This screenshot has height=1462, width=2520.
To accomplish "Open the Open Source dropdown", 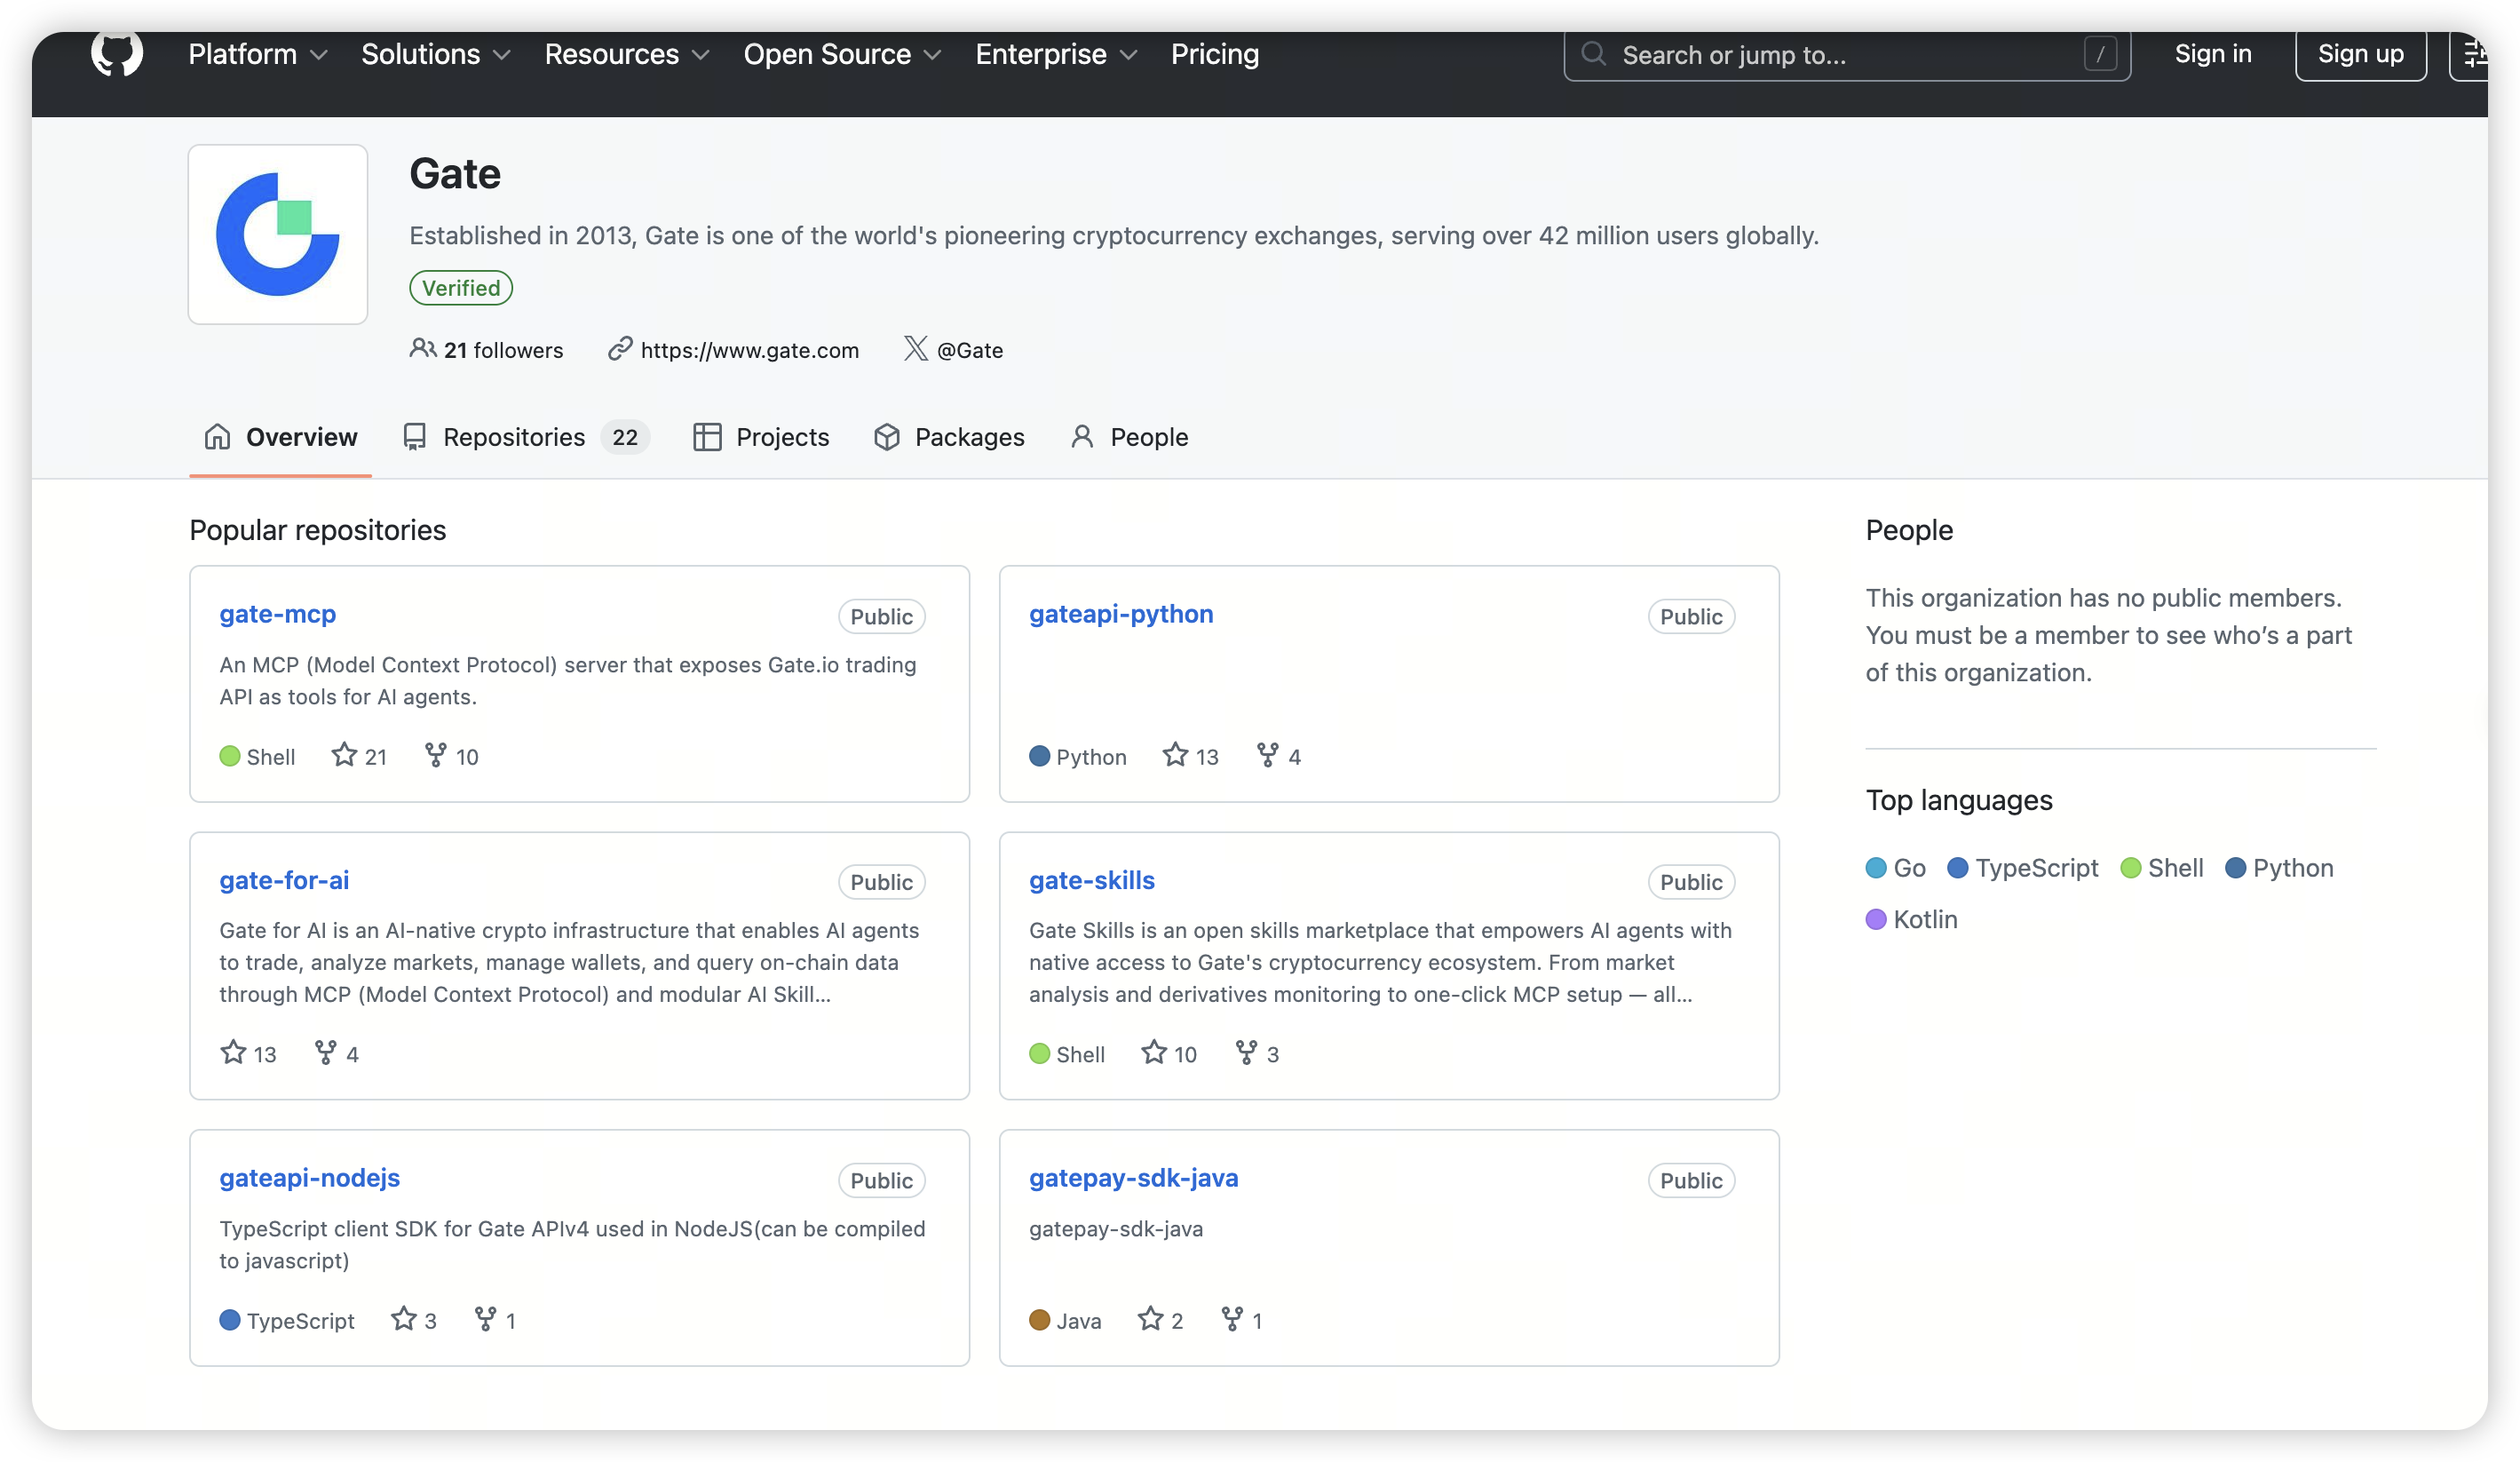I will tap(841, 54).
